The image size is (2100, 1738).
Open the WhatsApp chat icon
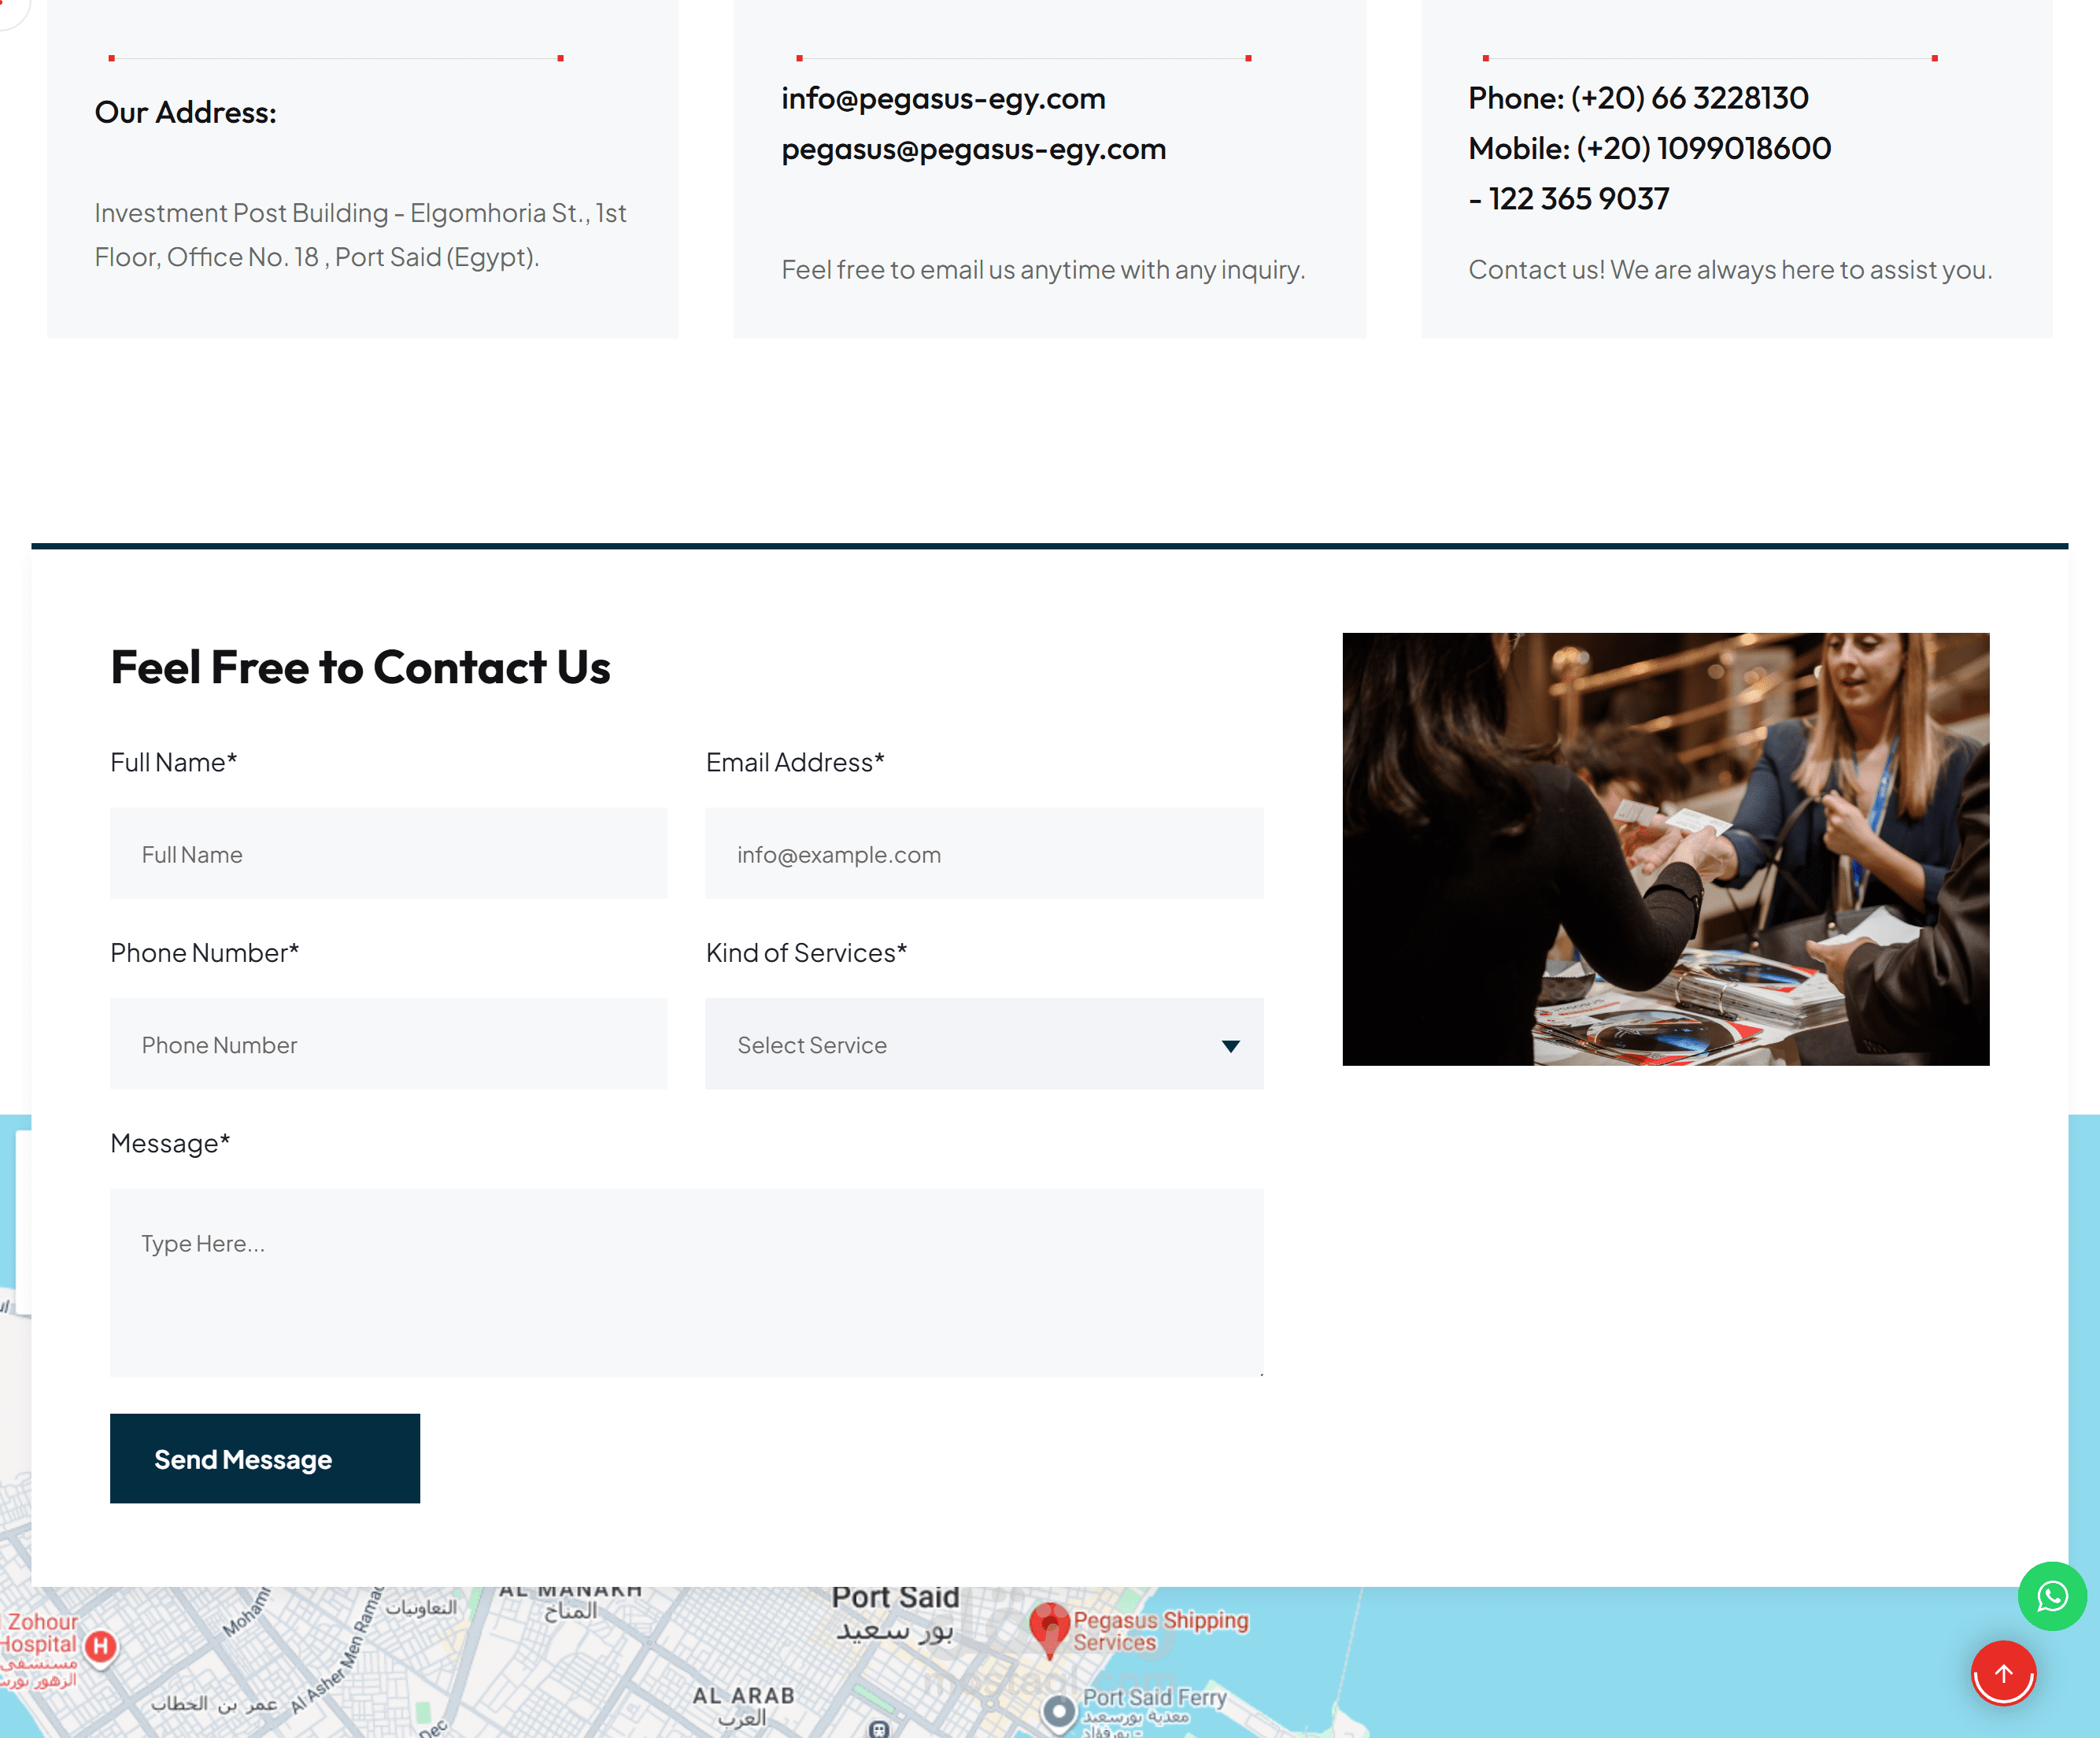tap(2051, 1596)
